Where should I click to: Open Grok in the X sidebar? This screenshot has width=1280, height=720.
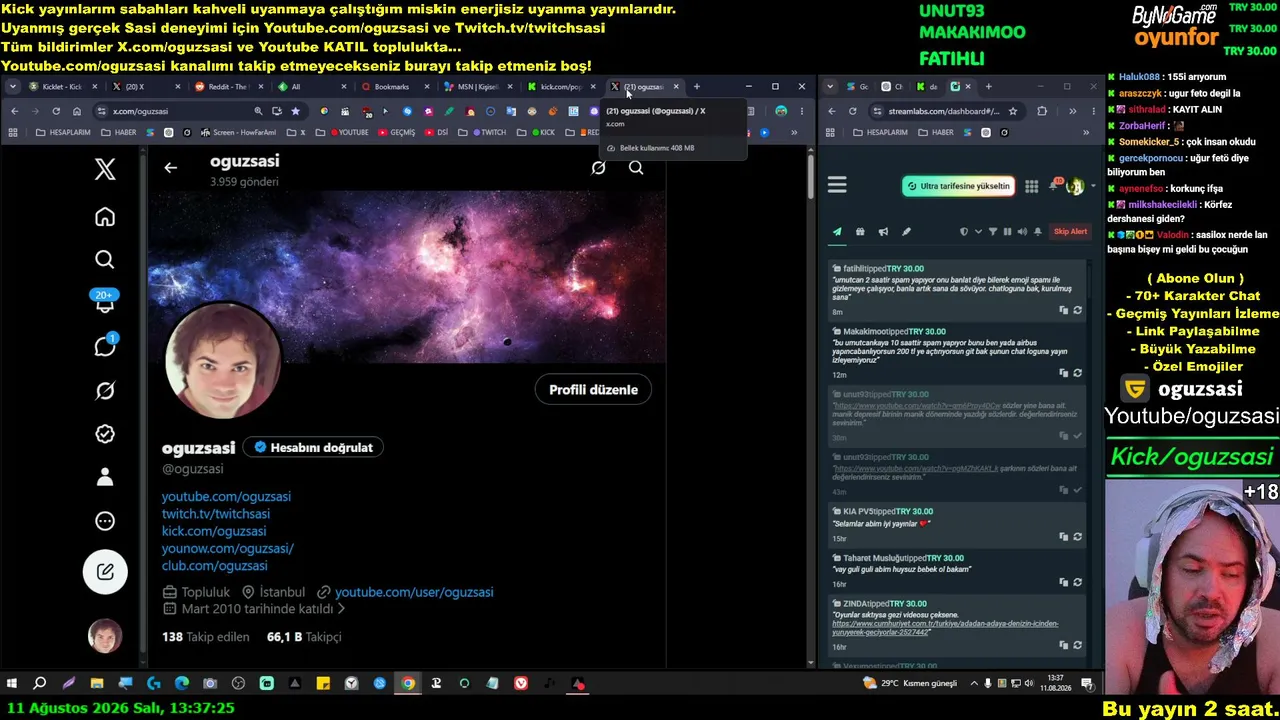click(105, 390)
